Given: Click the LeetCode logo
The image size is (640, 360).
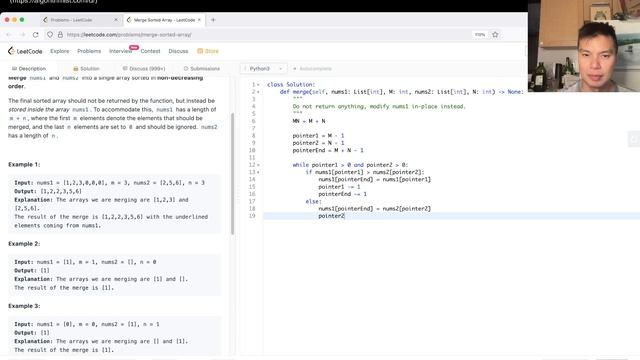Looking at the screenshot, I should coord(25,51).
